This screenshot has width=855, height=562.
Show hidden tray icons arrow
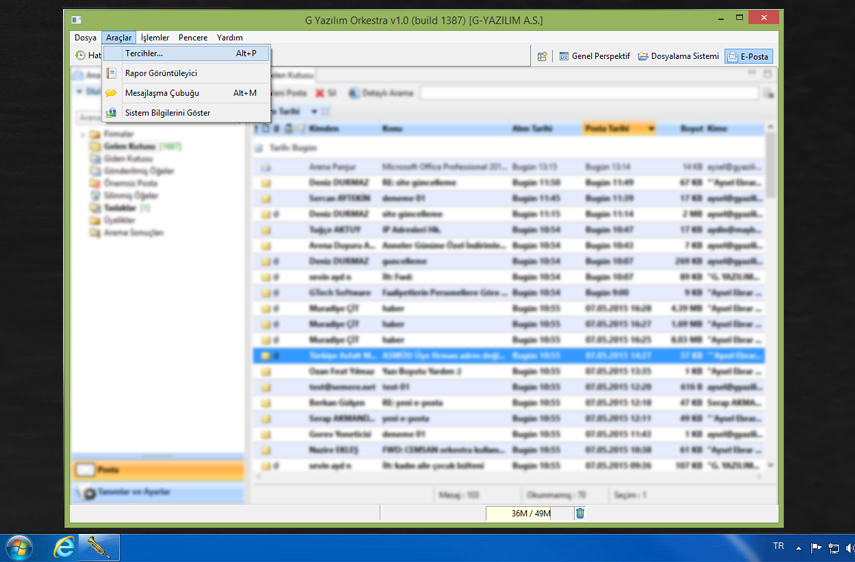[798, 548]
